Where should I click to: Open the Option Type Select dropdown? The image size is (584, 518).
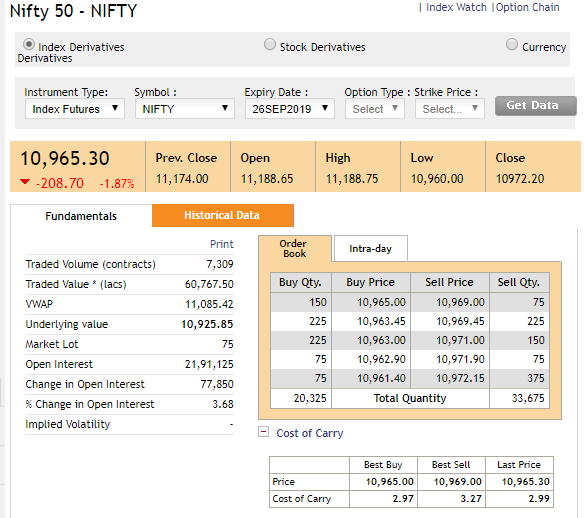coord(375,109)
